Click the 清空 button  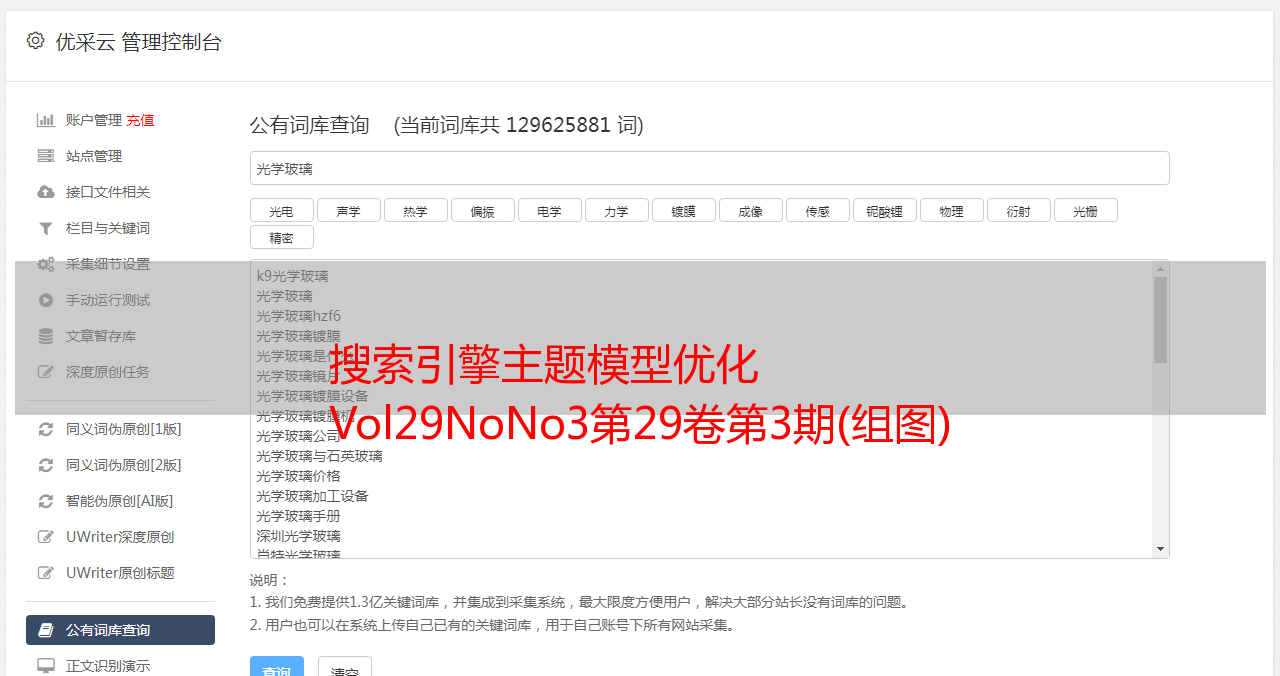click(x=345, y=668)
